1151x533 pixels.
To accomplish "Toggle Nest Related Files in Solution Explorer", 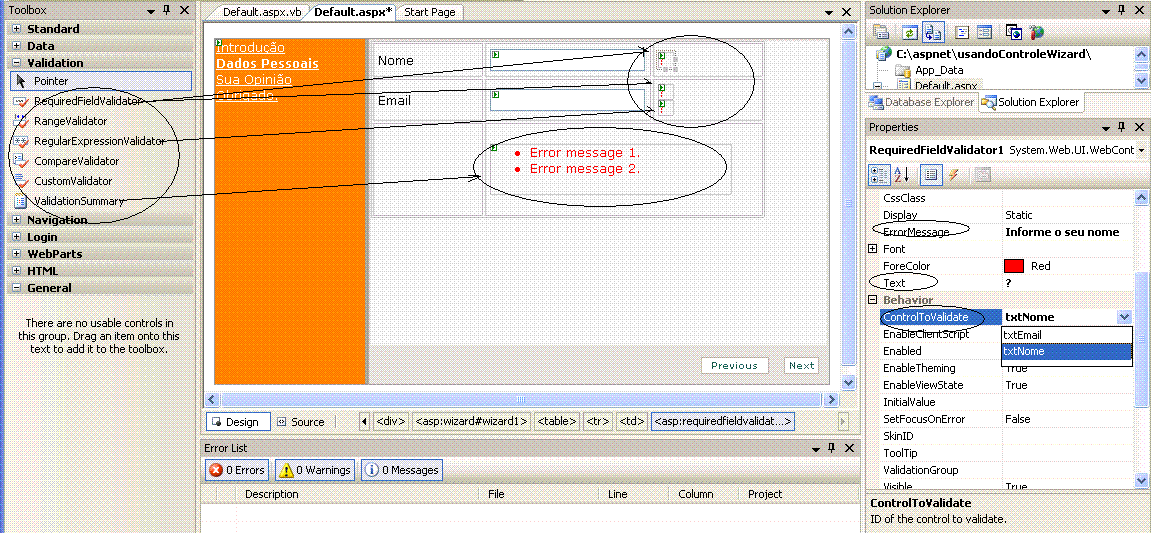I will pyautogui.click(x=933, y=32).
